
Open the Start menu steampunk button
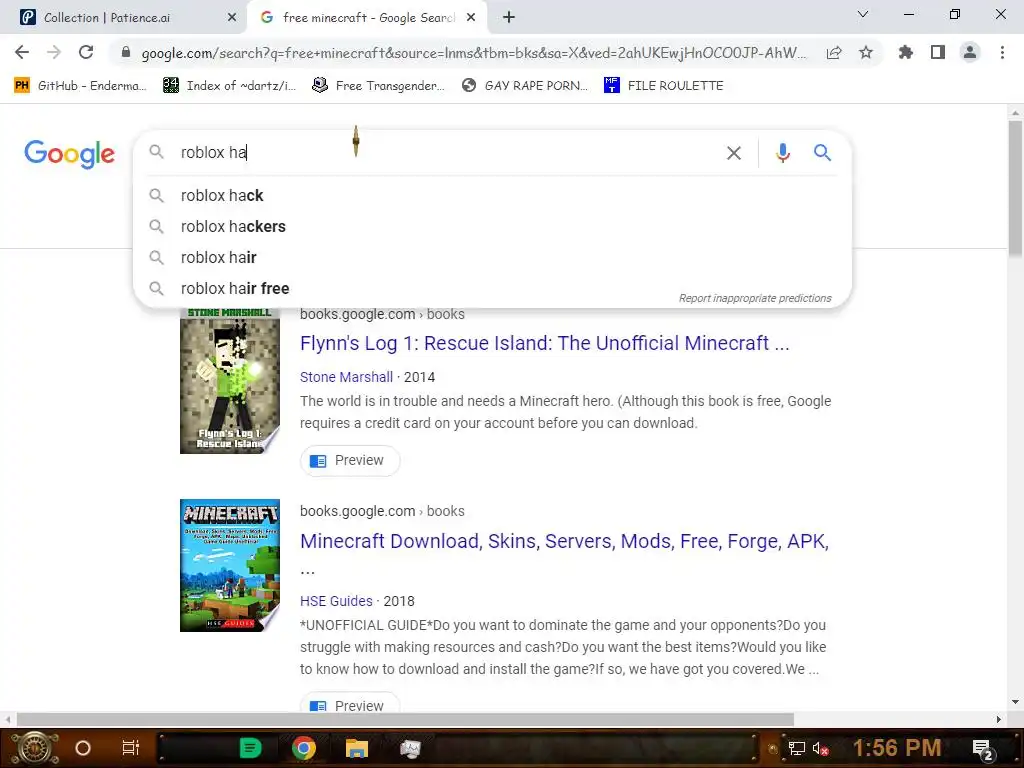tap(34, 748)
